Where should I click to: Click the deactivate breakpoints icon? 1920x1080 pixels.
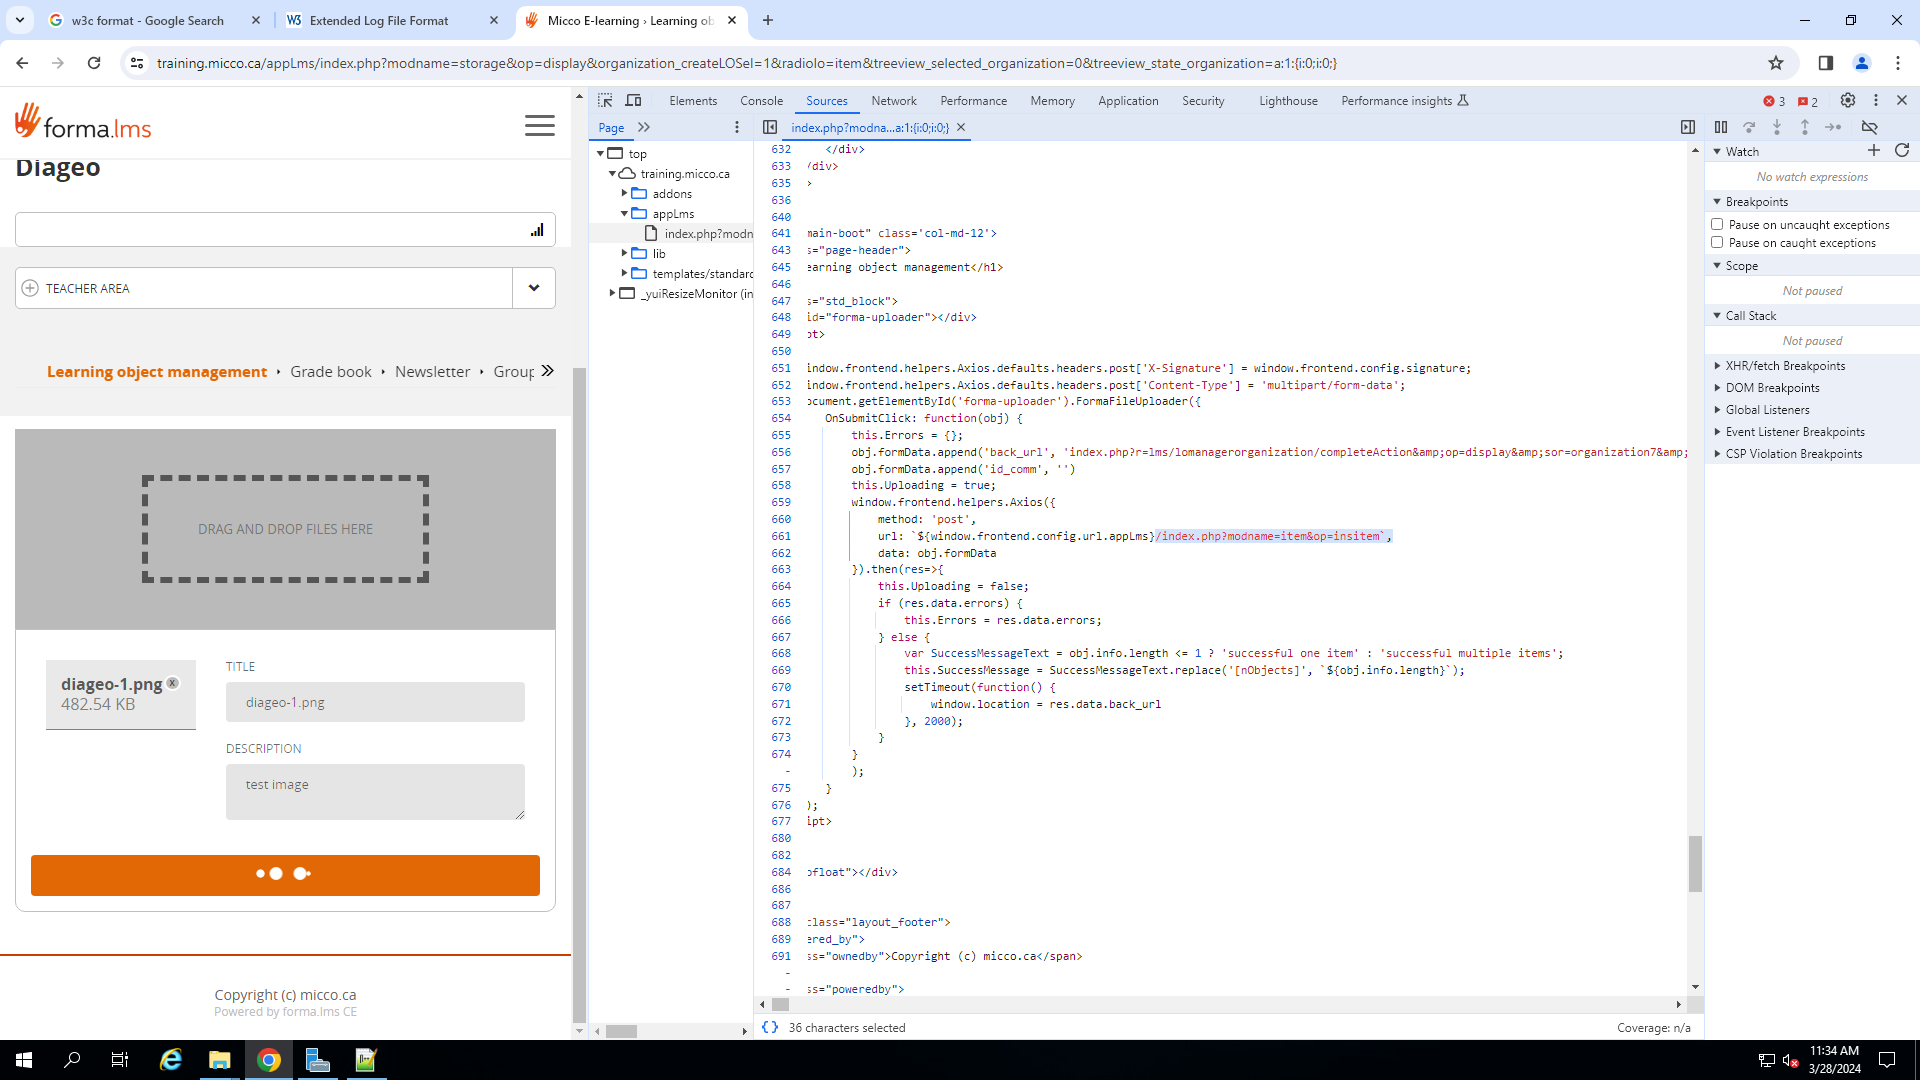tap(1869, 127)
